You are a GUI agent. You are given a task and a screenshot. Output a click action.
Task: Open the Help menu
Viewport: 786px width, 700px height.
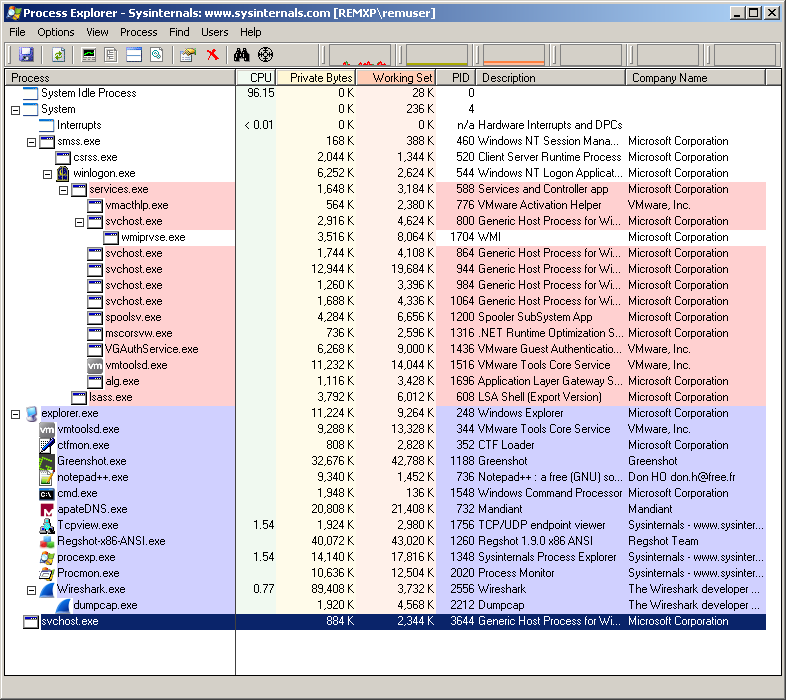tap(251, 32)
